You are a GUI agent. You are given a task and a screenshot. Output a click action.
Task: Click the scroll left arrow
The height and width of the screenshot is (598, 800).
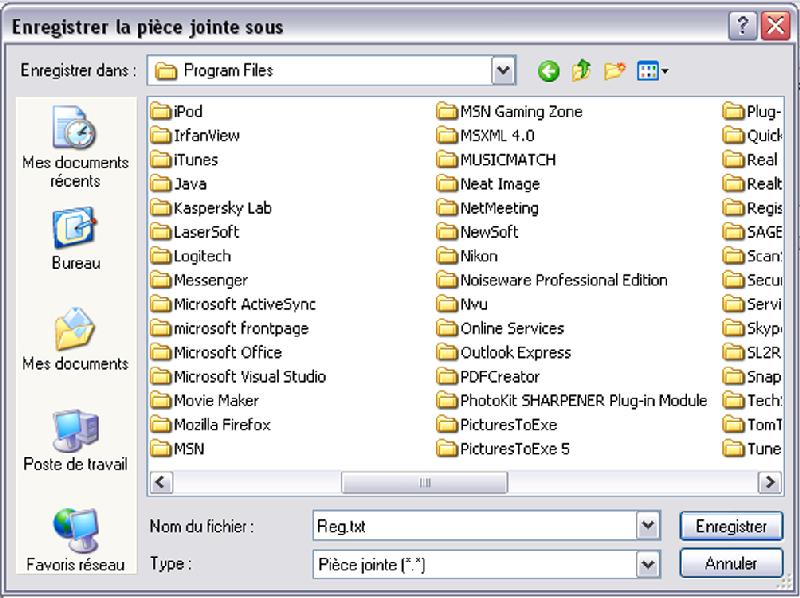161,482
